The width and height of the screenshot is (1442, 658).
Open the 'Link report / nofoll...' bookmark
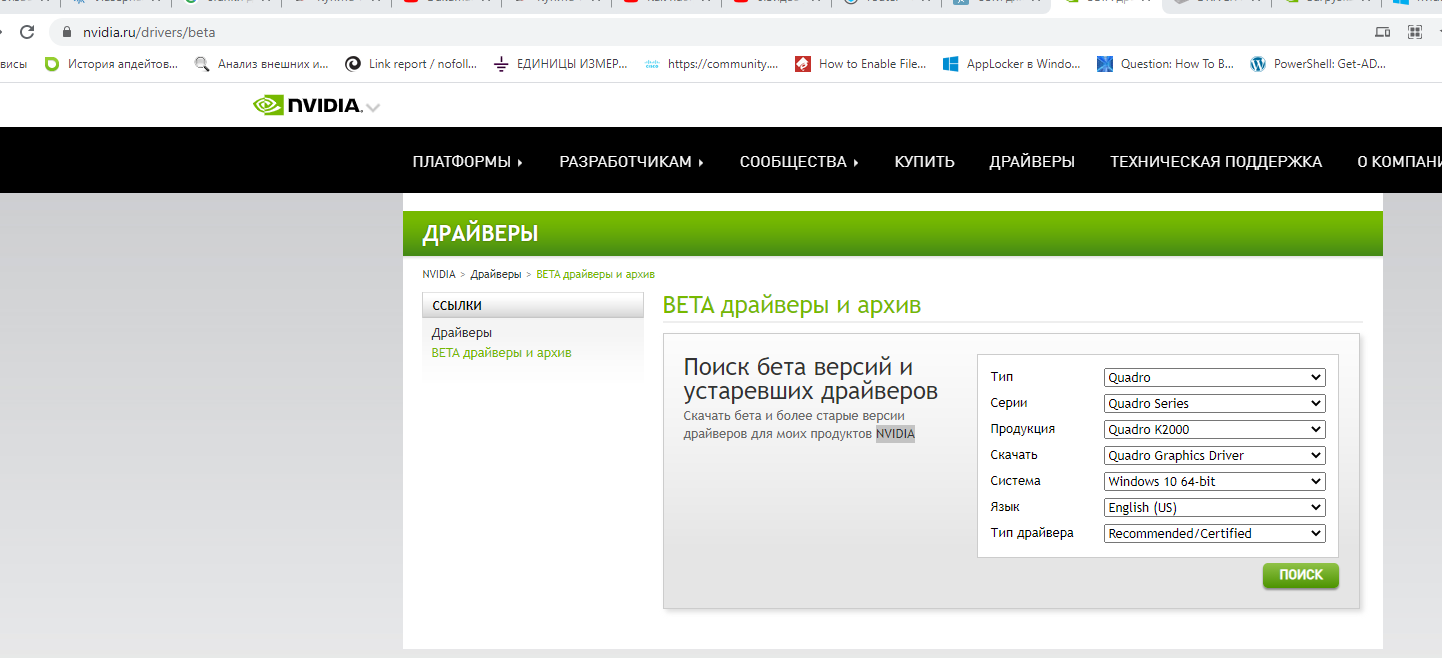pos(411,64)
